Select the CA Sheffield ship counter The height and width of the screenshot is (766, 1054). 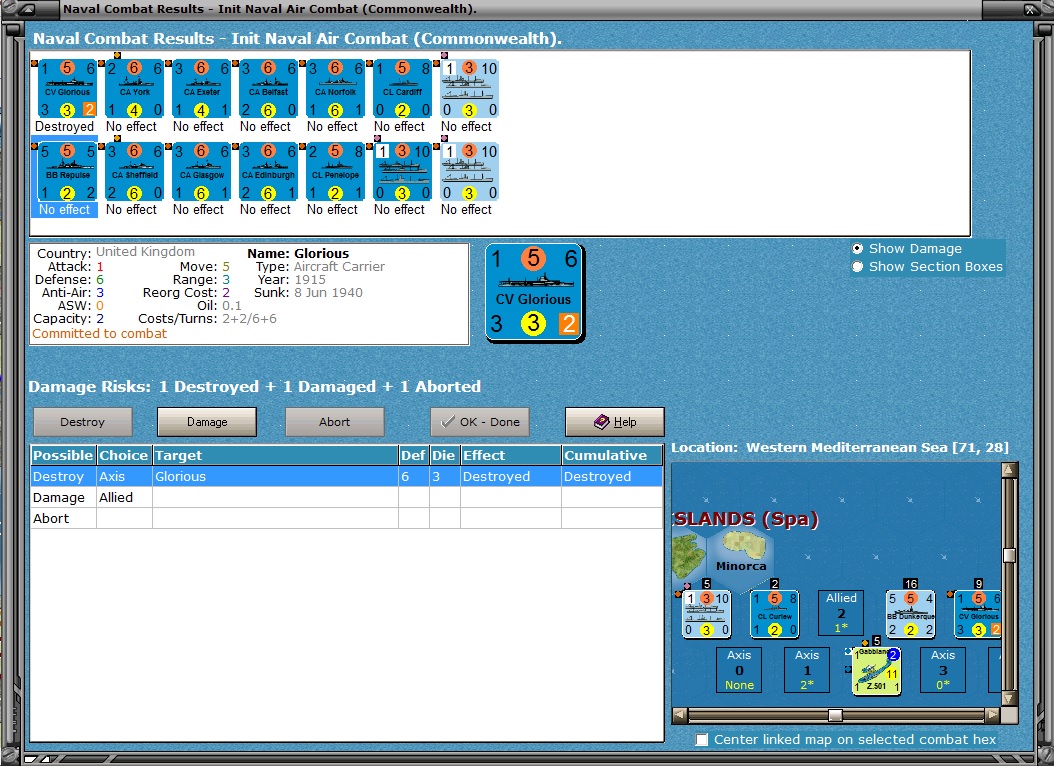click(x=134, y=172)
